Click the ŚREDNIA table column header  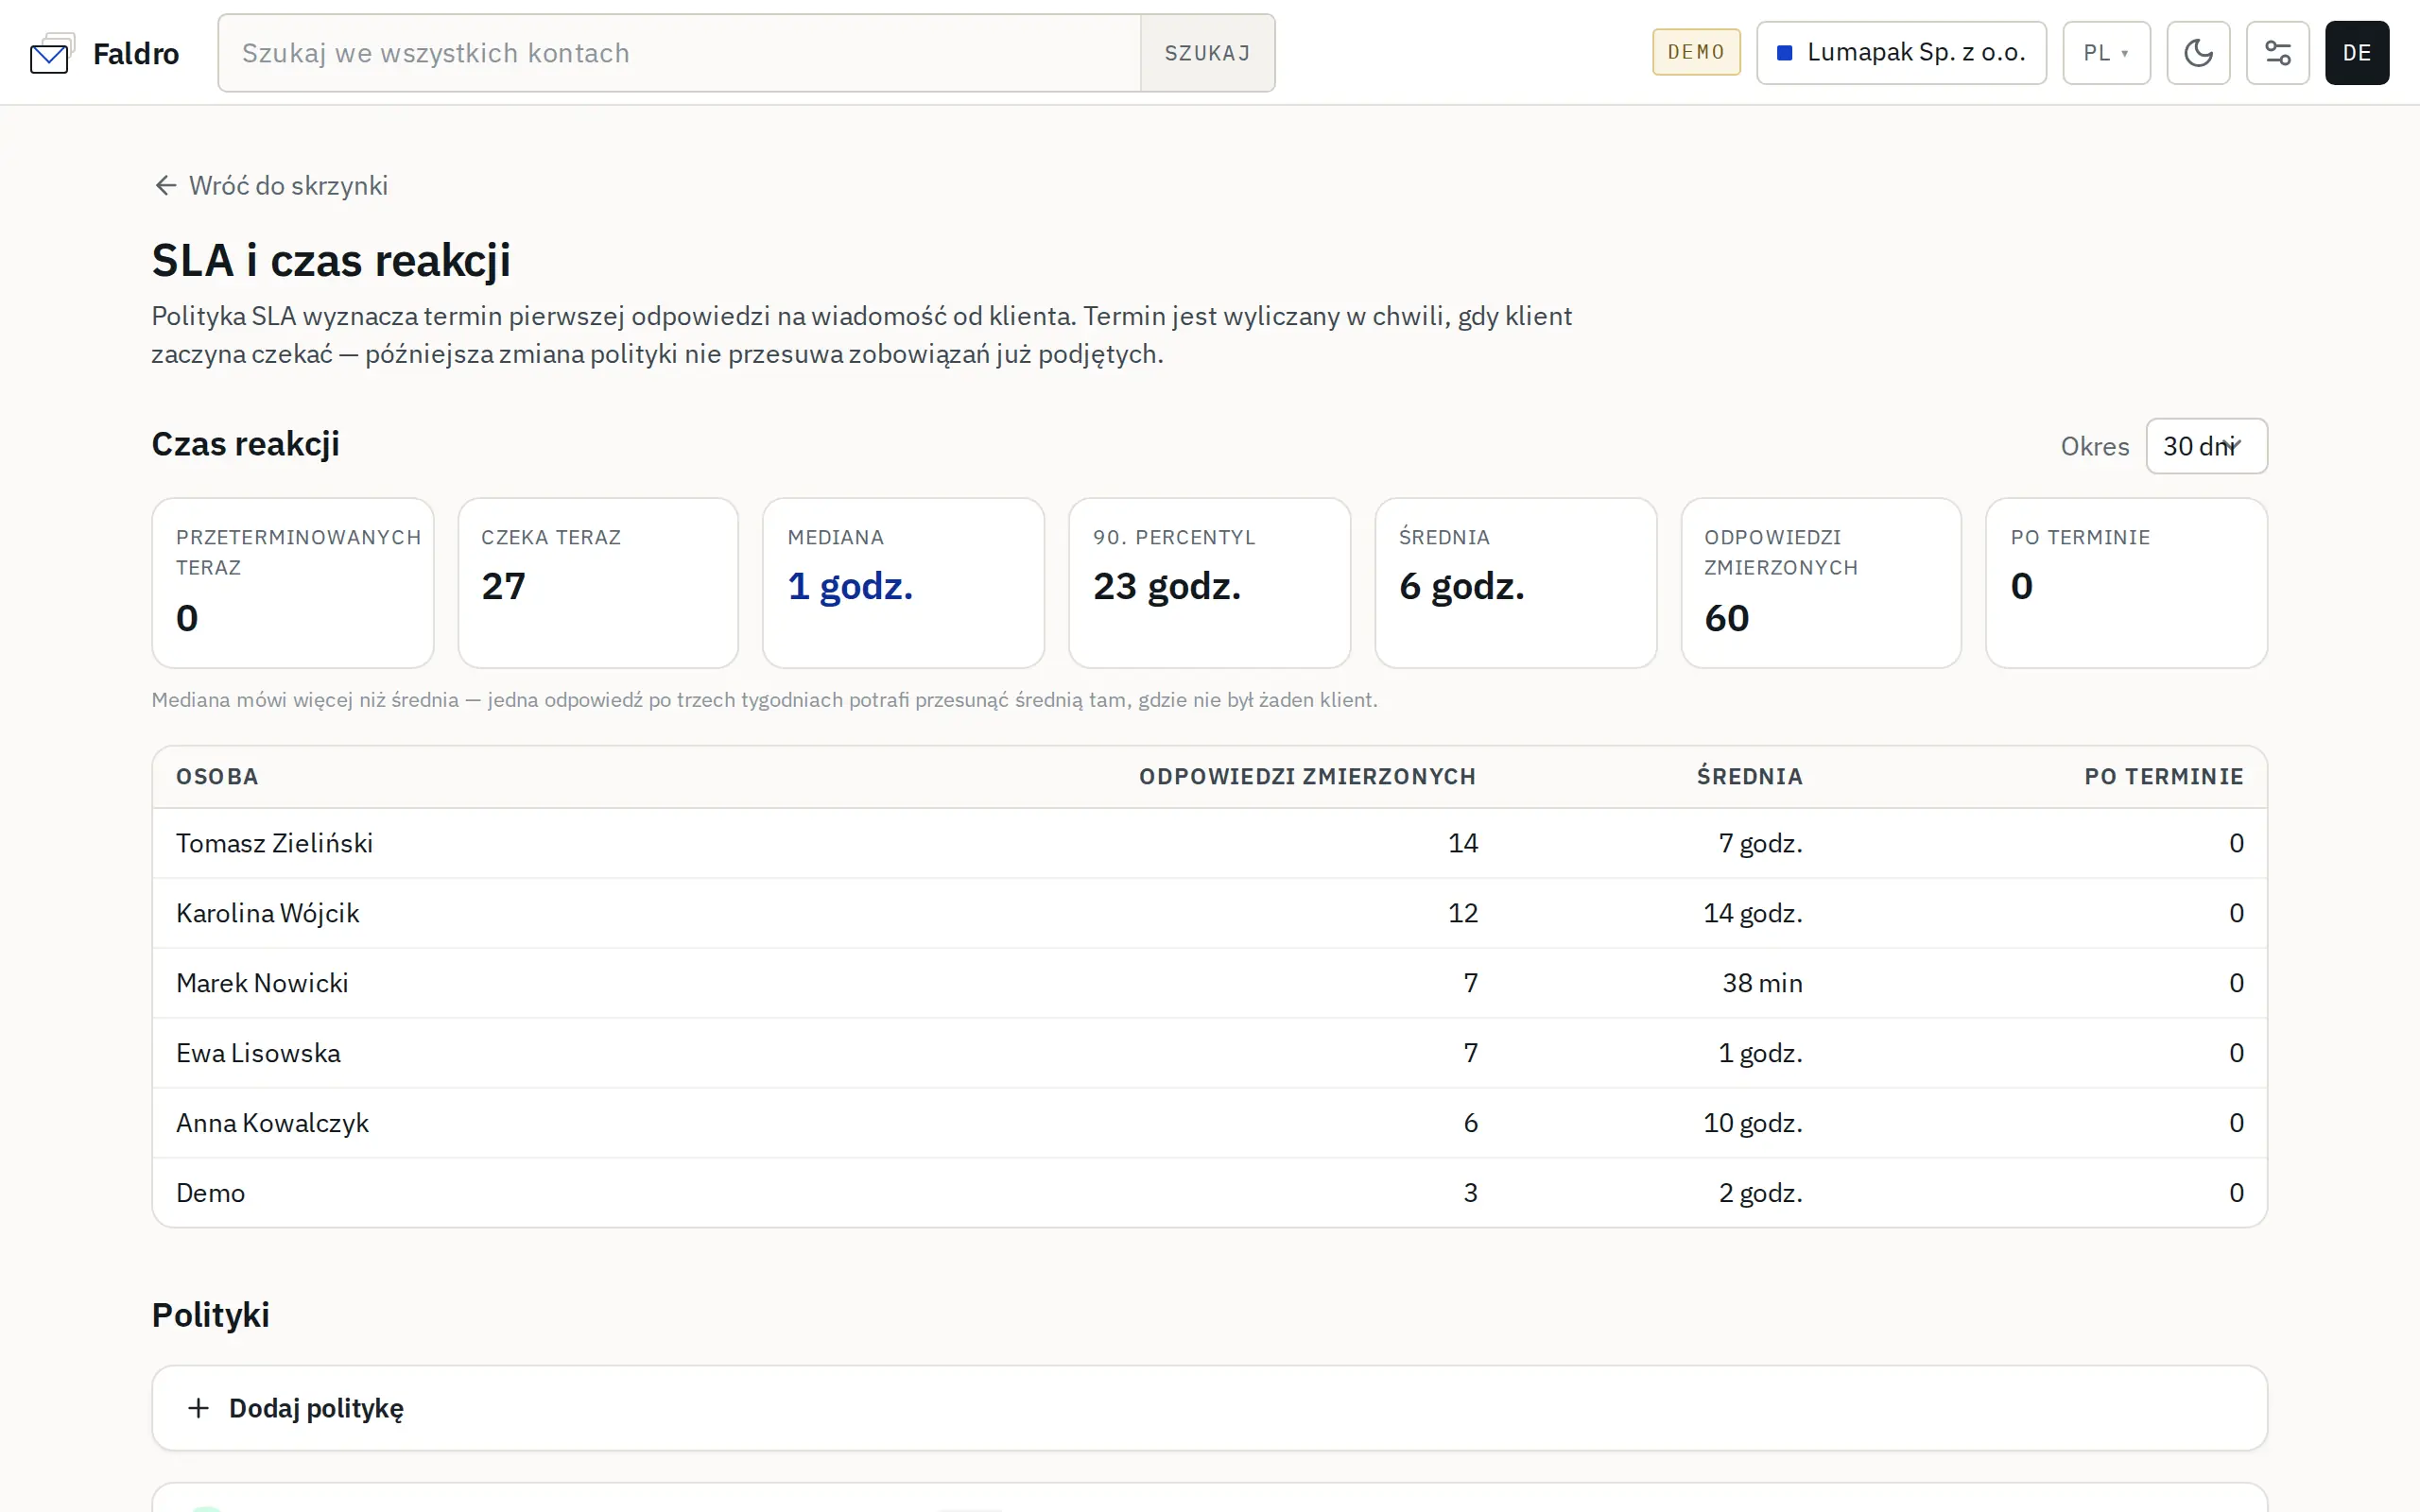click(1749, 777)
